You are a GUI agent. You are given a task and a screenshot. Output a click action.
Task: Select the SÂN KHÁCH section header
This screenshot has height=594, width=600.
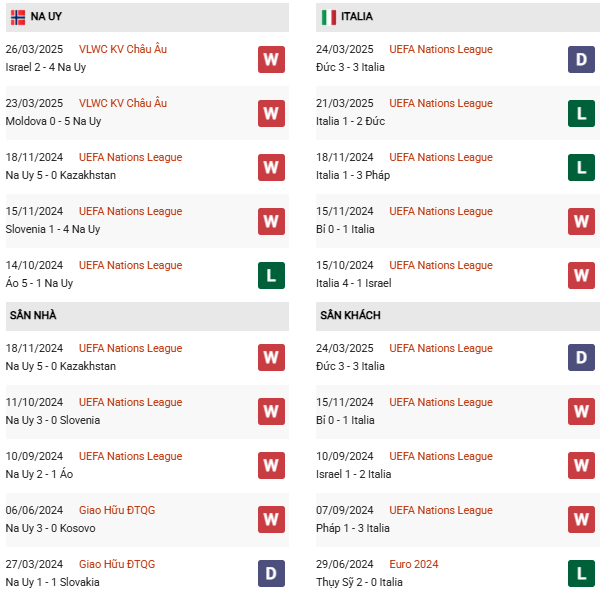tap(350, 316)
